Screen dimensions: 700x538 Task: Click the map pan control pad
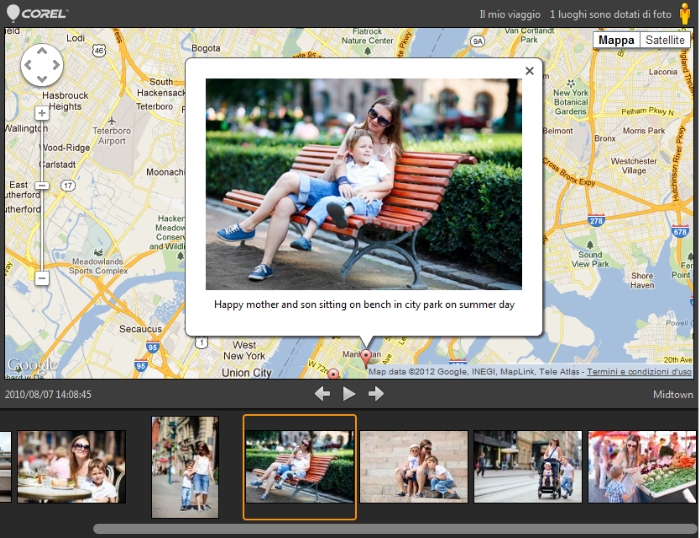pos(42,65)
